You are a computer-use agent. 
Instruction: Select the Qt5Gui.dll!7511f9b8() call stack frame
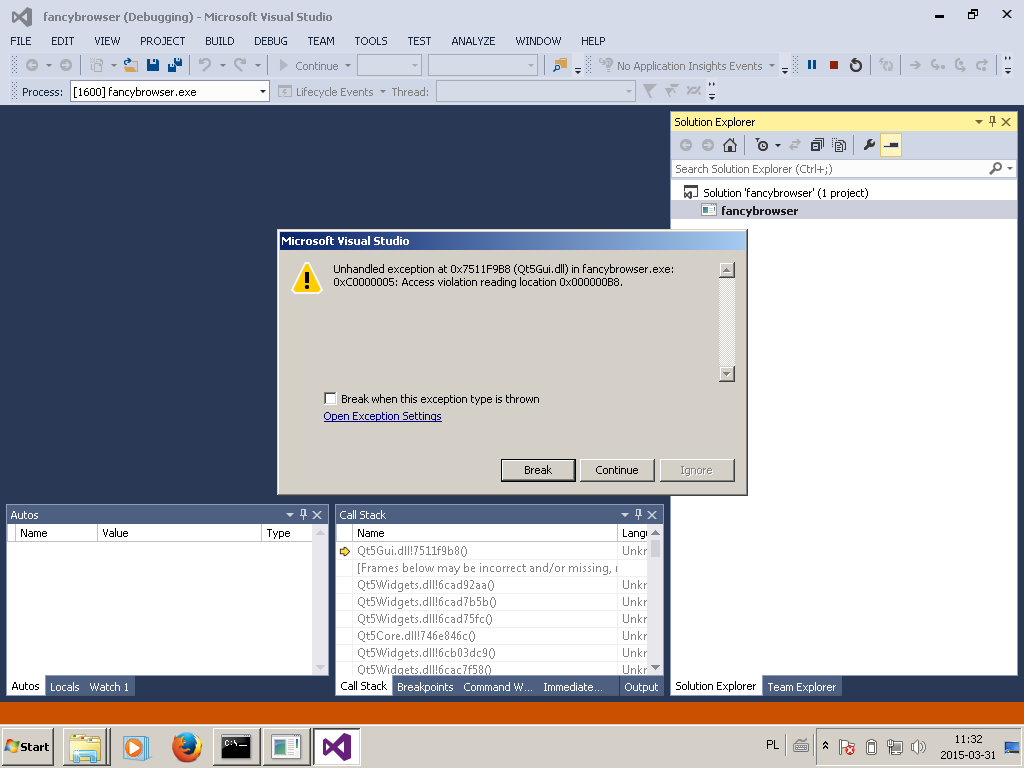pyautogui.click(x=412, y=551)
